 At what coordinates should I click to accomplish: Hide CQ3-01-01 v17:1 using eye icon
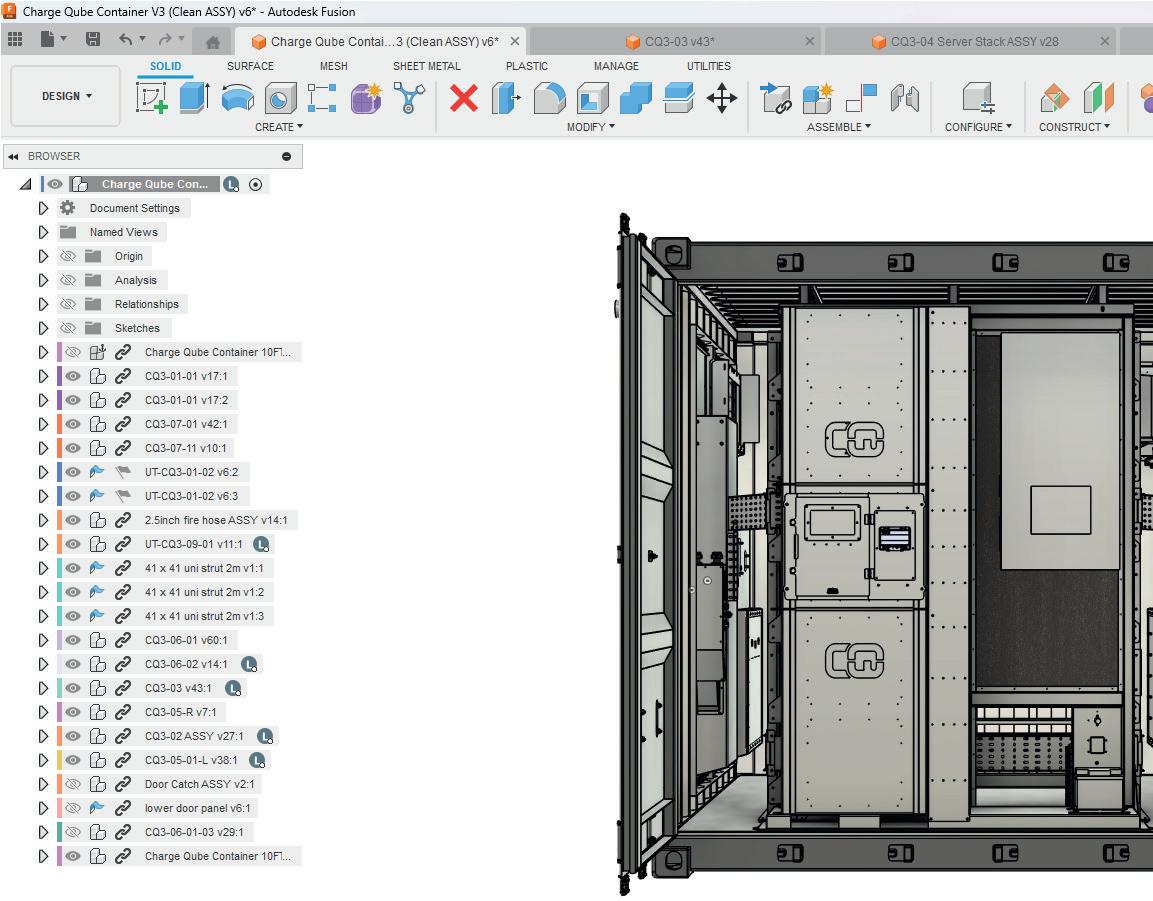click(73, 376)
